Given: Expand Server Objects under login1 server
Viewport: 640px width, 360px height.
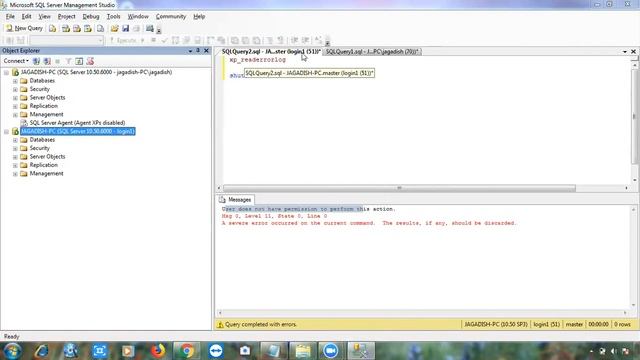Looking at the screenshot, I should 15,157.
